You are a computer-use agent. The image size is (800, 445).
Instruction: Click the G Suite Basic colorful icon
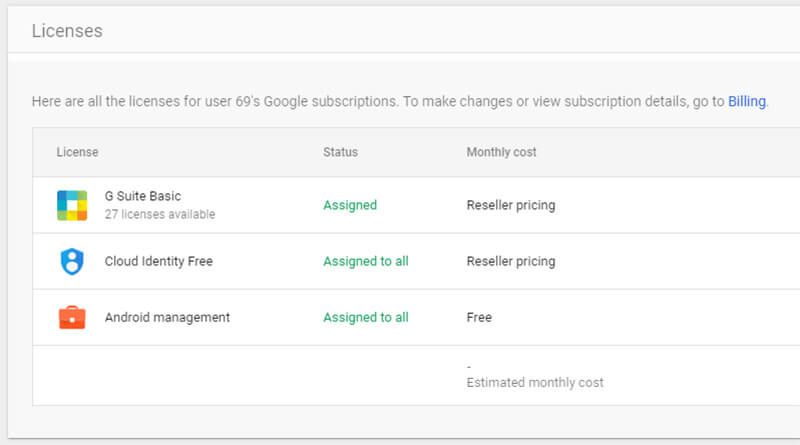point(72,205)
